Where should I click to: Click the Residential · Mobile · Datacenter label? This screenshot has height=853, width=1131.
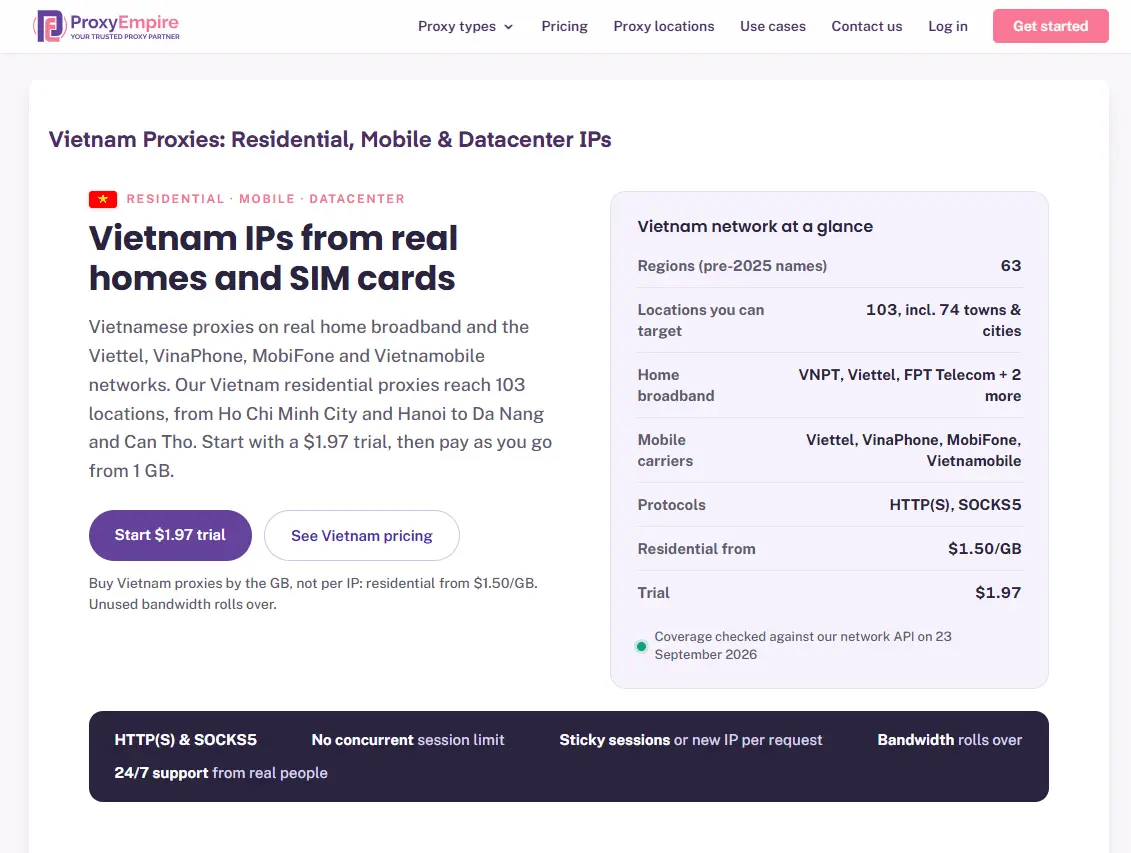pos(265,199)
